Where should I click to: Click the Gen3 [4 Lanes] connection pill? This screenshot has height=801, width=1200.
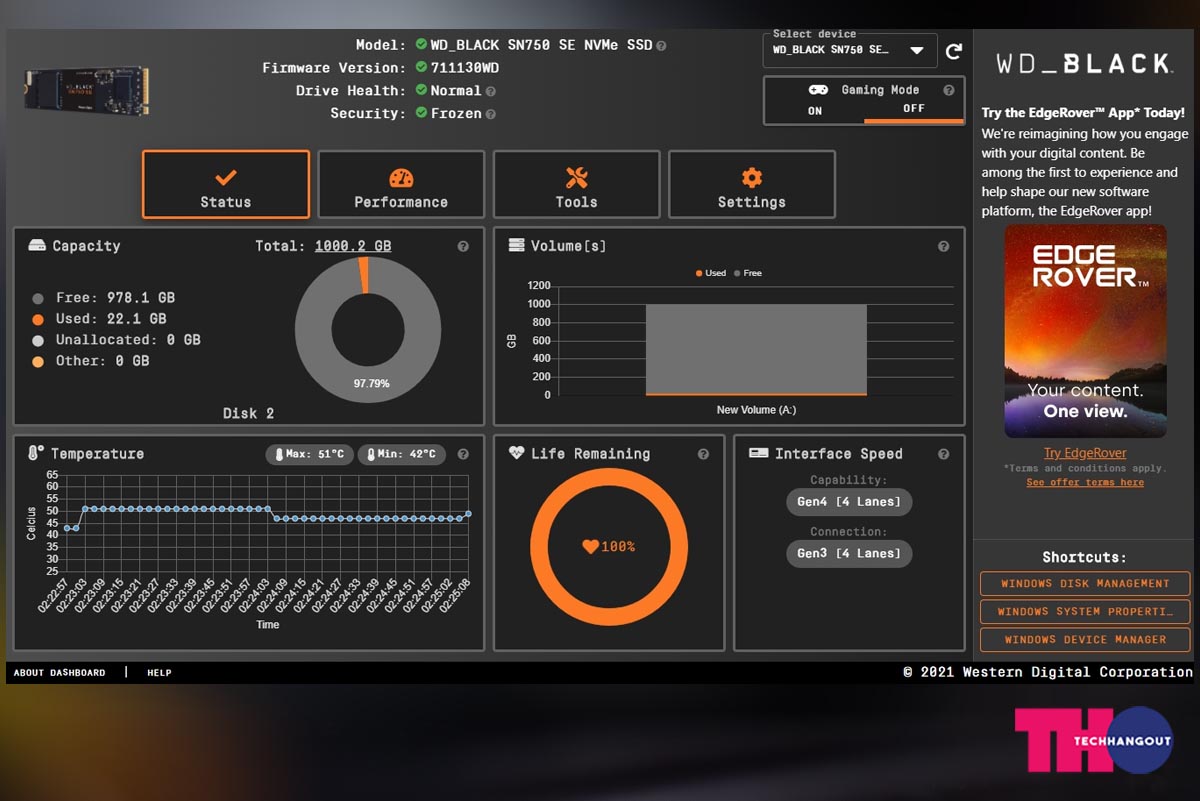[849, 553]
